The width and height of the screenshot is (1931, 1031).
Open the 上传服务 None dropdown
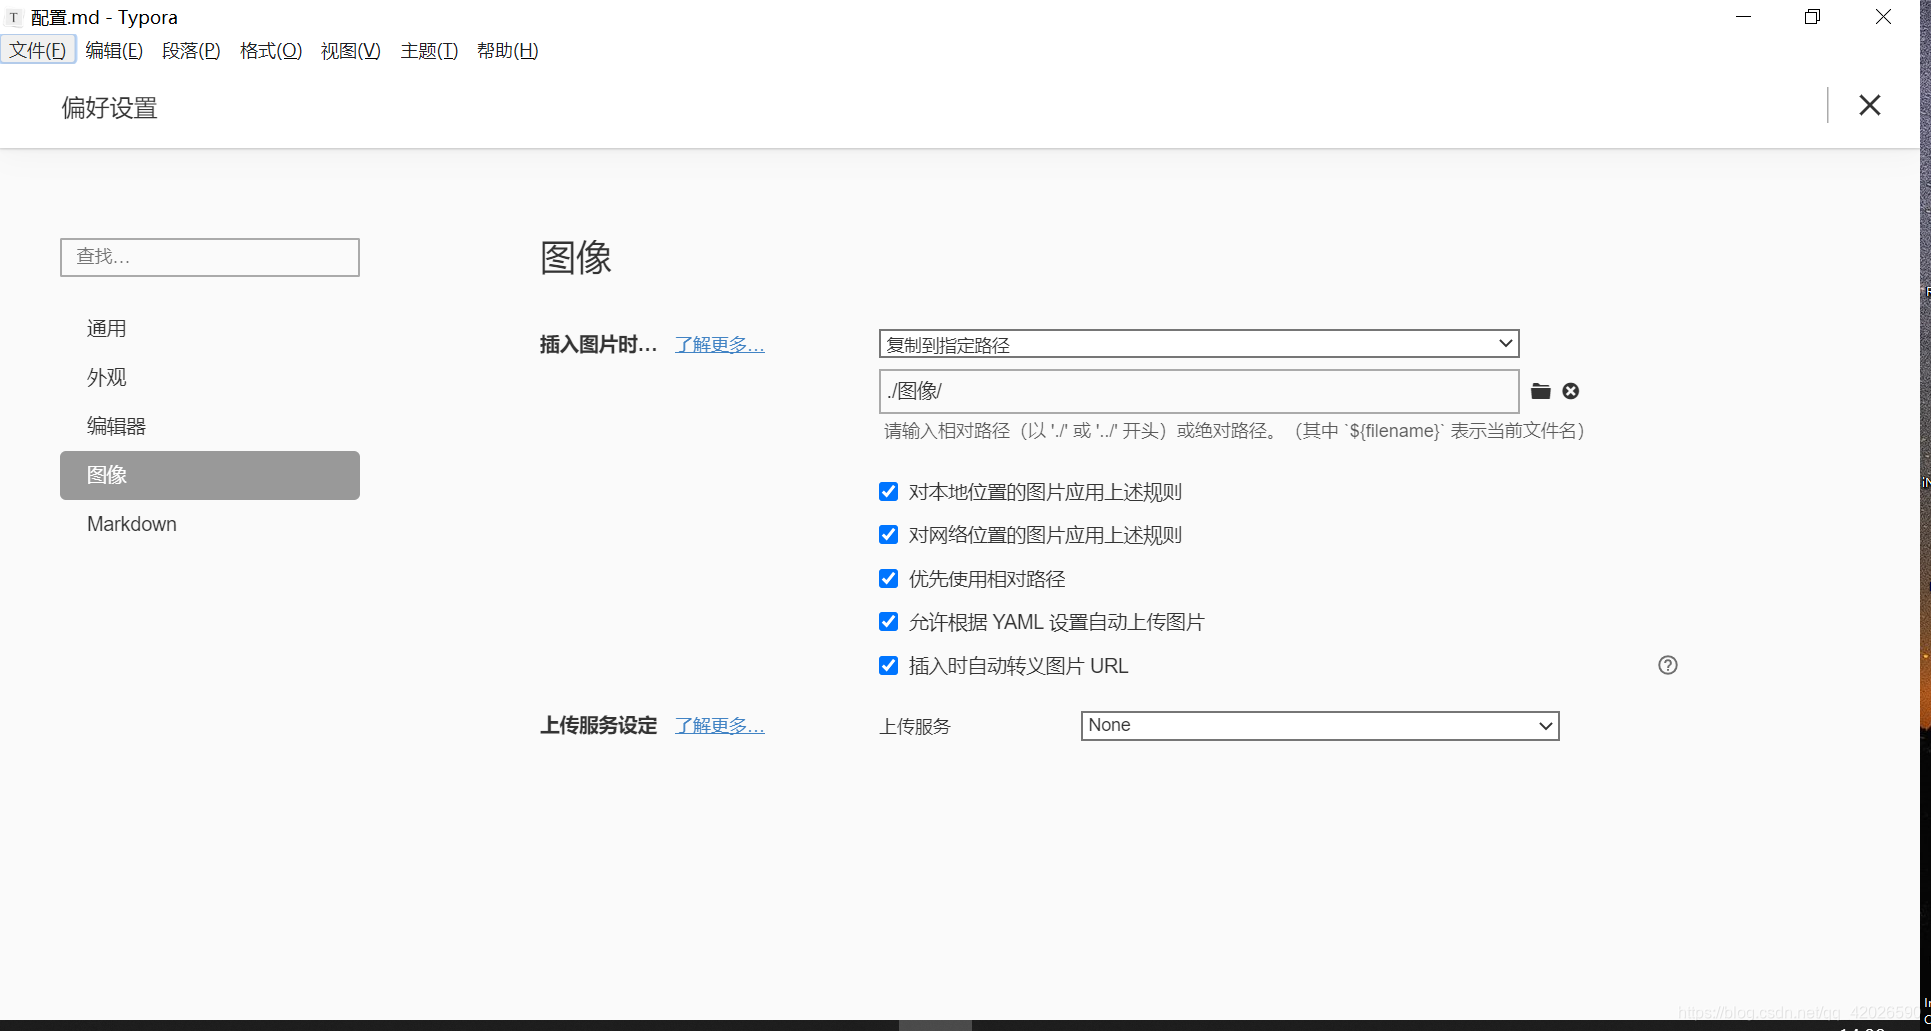(1320, 726)
